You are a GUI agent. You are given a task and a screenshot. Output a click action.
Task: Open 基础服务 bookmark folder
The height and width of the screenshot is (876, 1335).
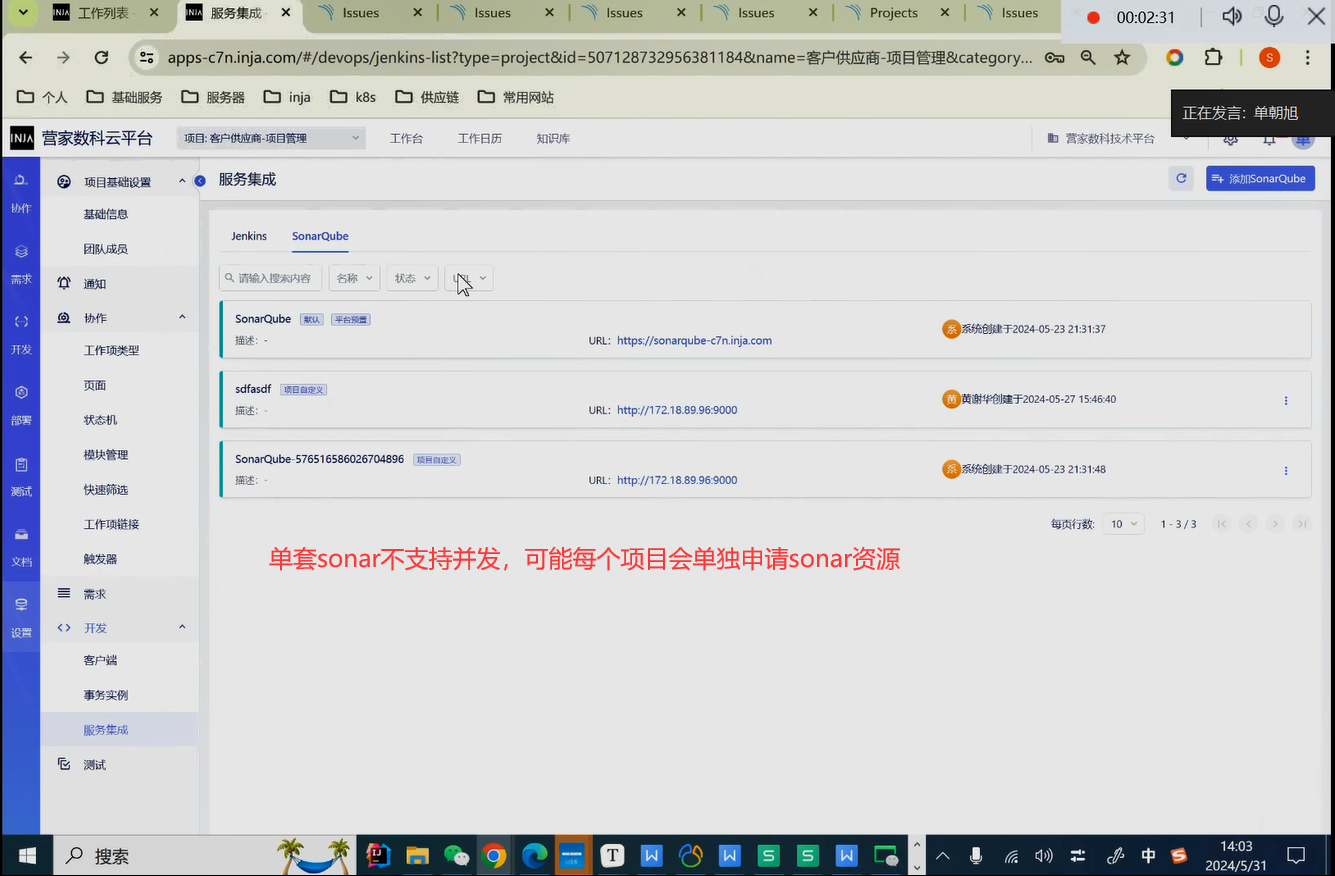[124, 97]
